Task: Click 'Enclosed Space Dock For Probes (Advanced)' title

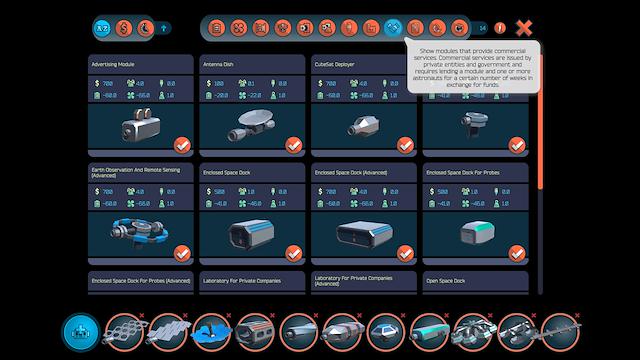Action: click(x=141, y=281)
